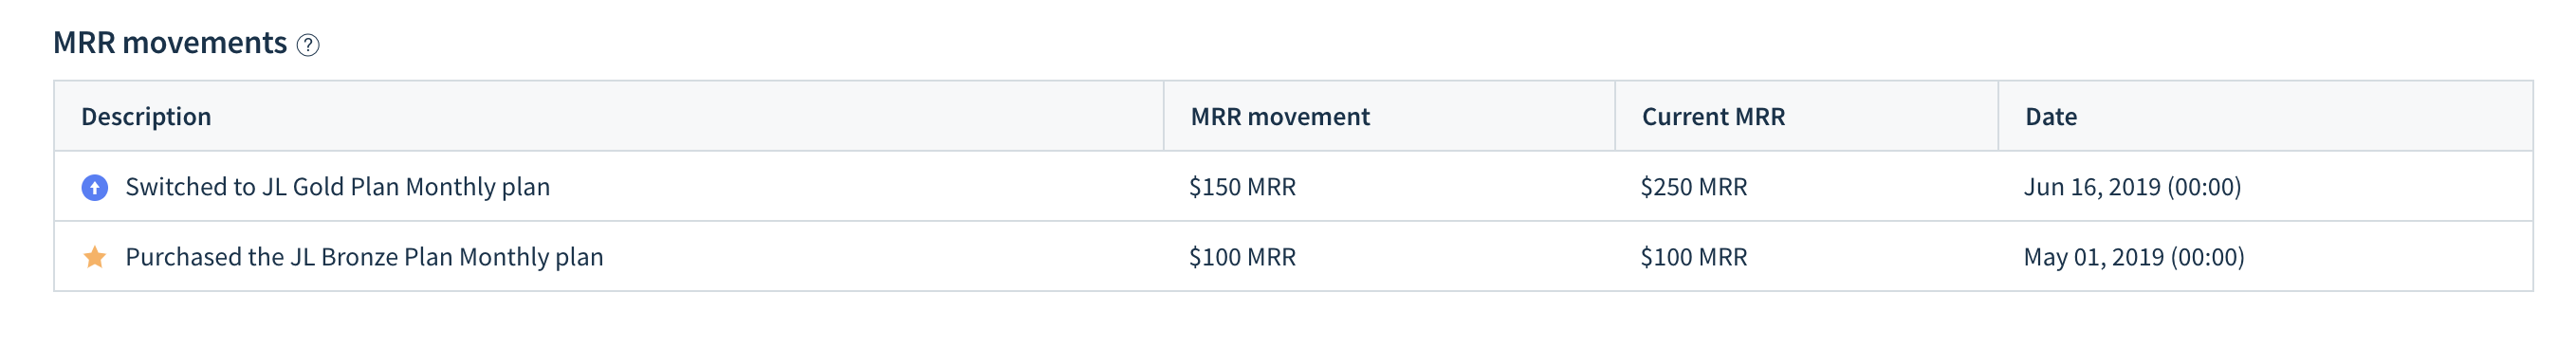The height and width of the screenshot is (347, 2576).
Task: Click the $100 MRR movement value for Bronze plan
Action: (x=1242, y=257)
